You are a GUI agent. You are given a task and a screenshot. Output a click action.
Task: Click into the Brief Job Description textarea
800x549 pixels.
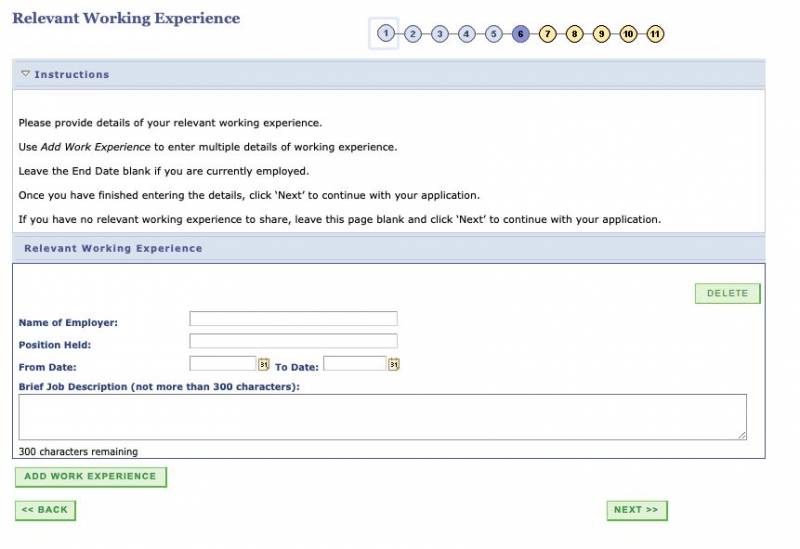382,417
